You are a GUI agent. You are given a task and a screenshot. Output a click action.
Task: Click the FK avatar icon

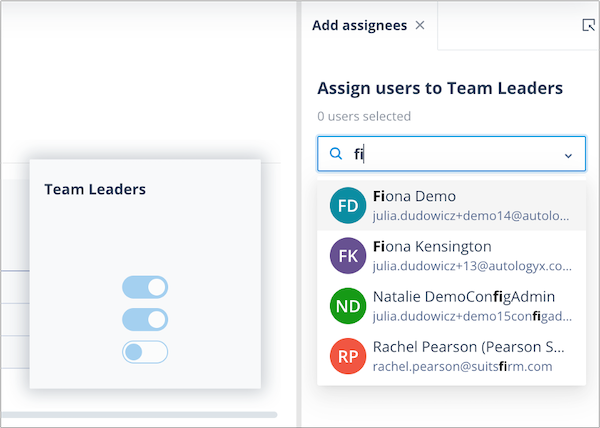pyautogui.click(x=348, y=255)
